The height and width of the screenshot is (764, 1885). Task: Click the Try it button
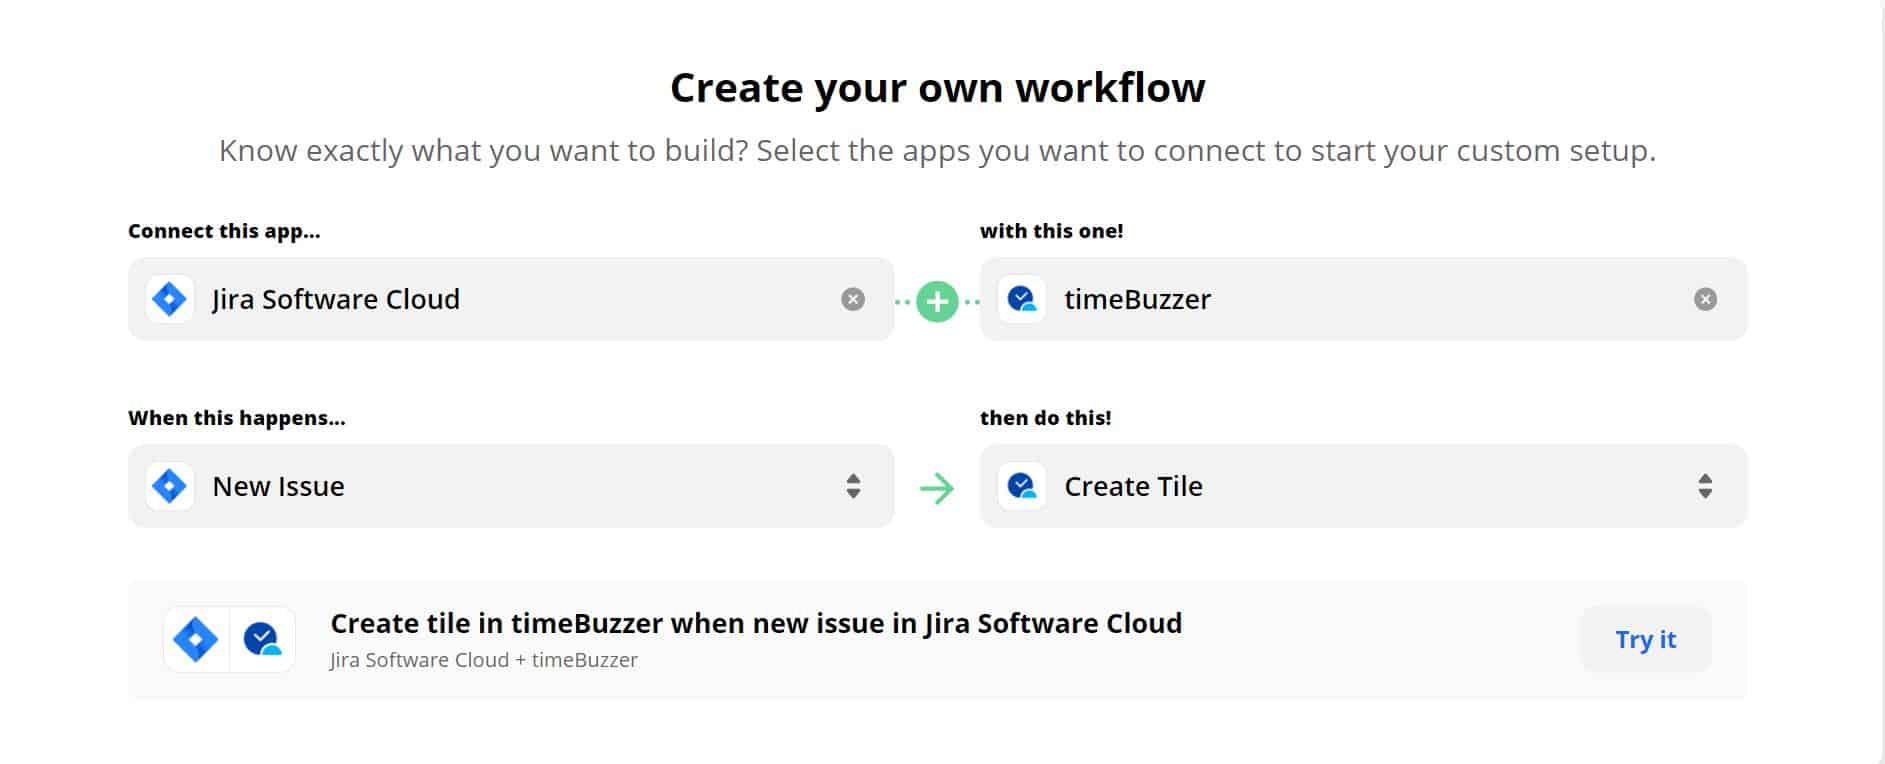(1645, 639)
